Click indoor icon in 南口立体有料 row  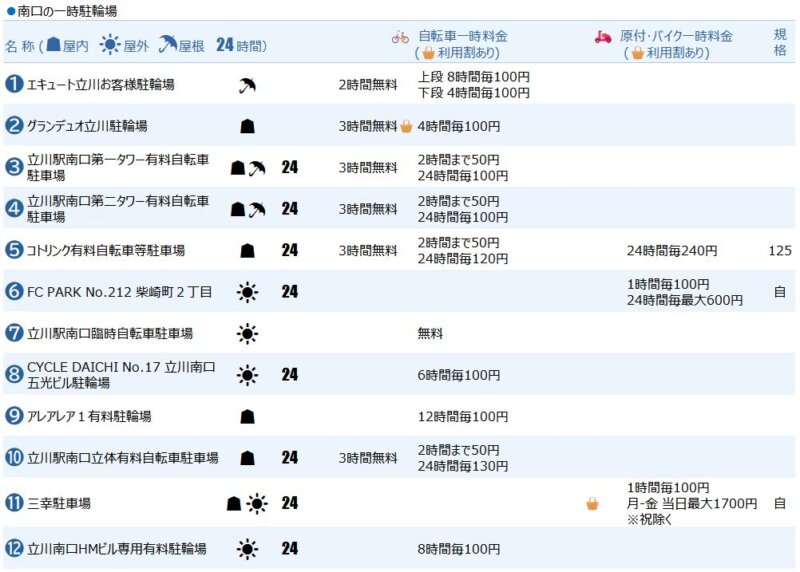pos(247,458)
